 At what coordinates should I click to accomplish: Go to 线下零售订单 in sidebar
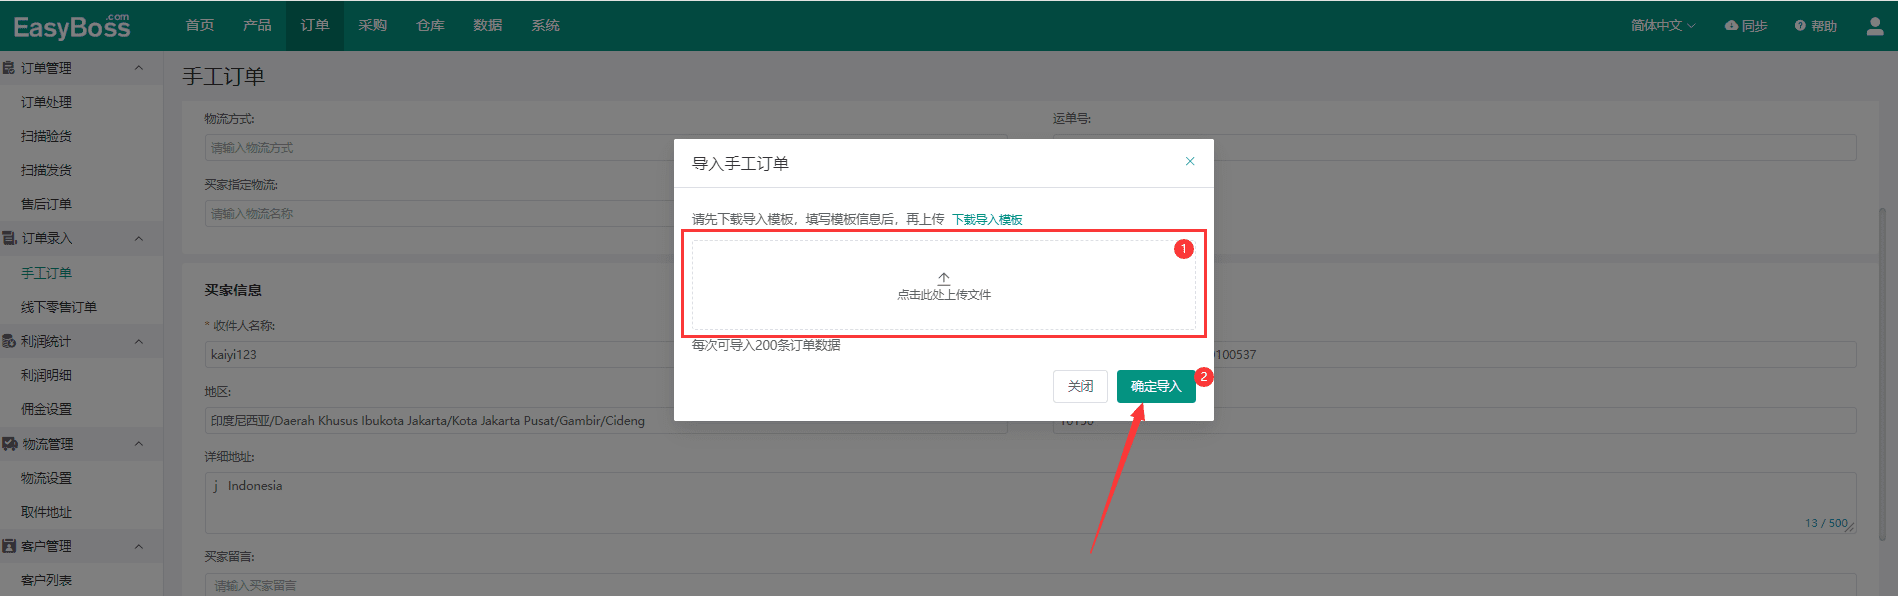[59, 307]
